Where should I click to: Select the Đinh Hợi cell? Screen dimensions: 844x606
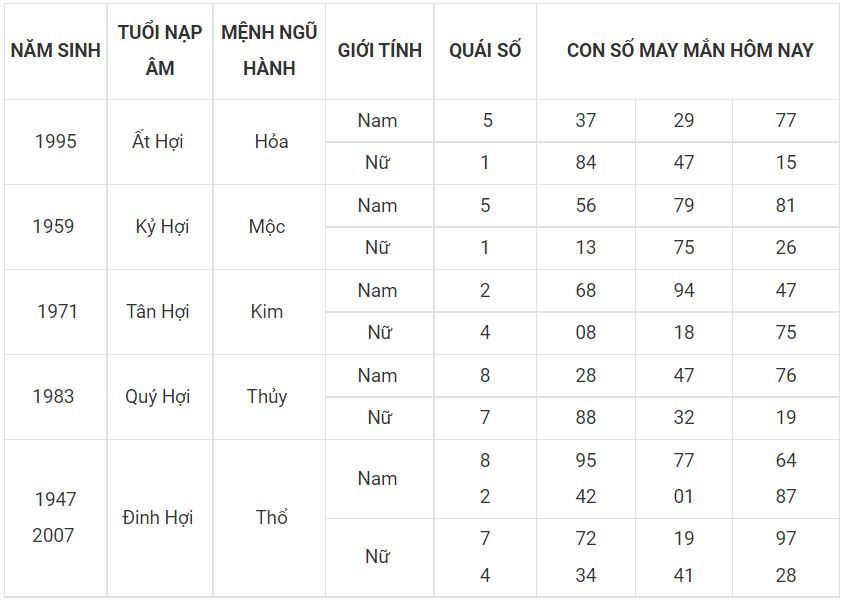158,518
